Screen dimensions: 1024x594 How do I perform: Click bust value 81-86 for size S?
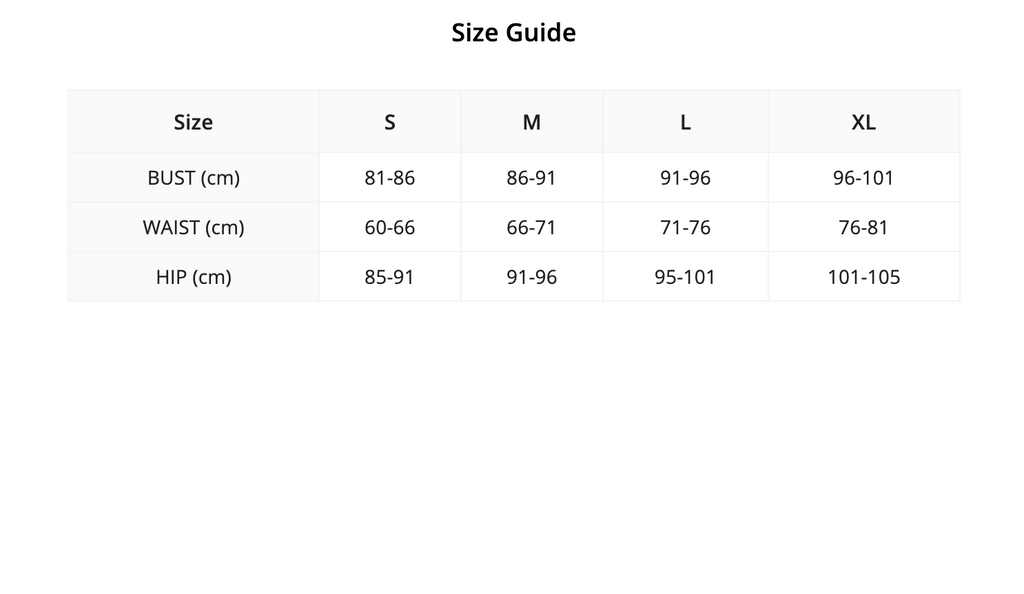tap(390, 178)
